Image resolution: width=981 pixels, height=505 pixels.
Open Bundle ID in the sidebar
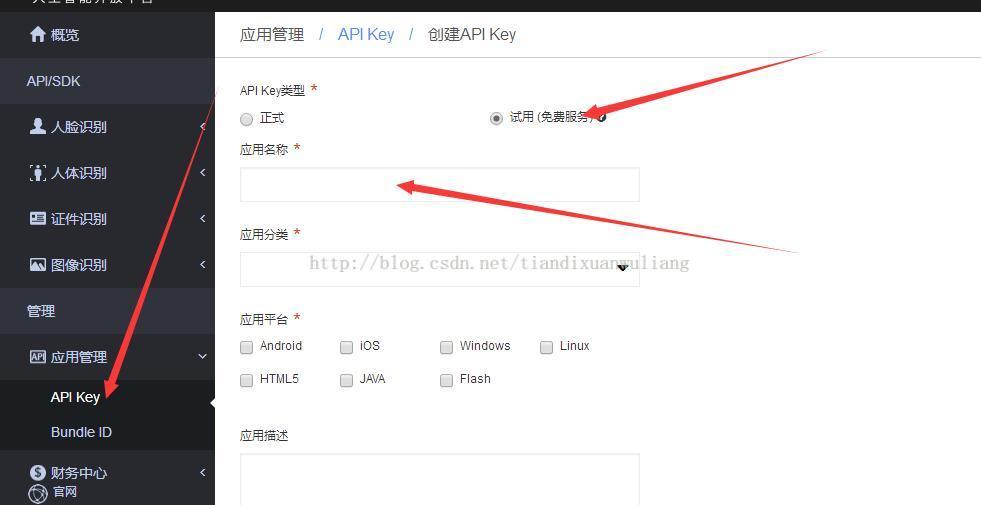81,432
